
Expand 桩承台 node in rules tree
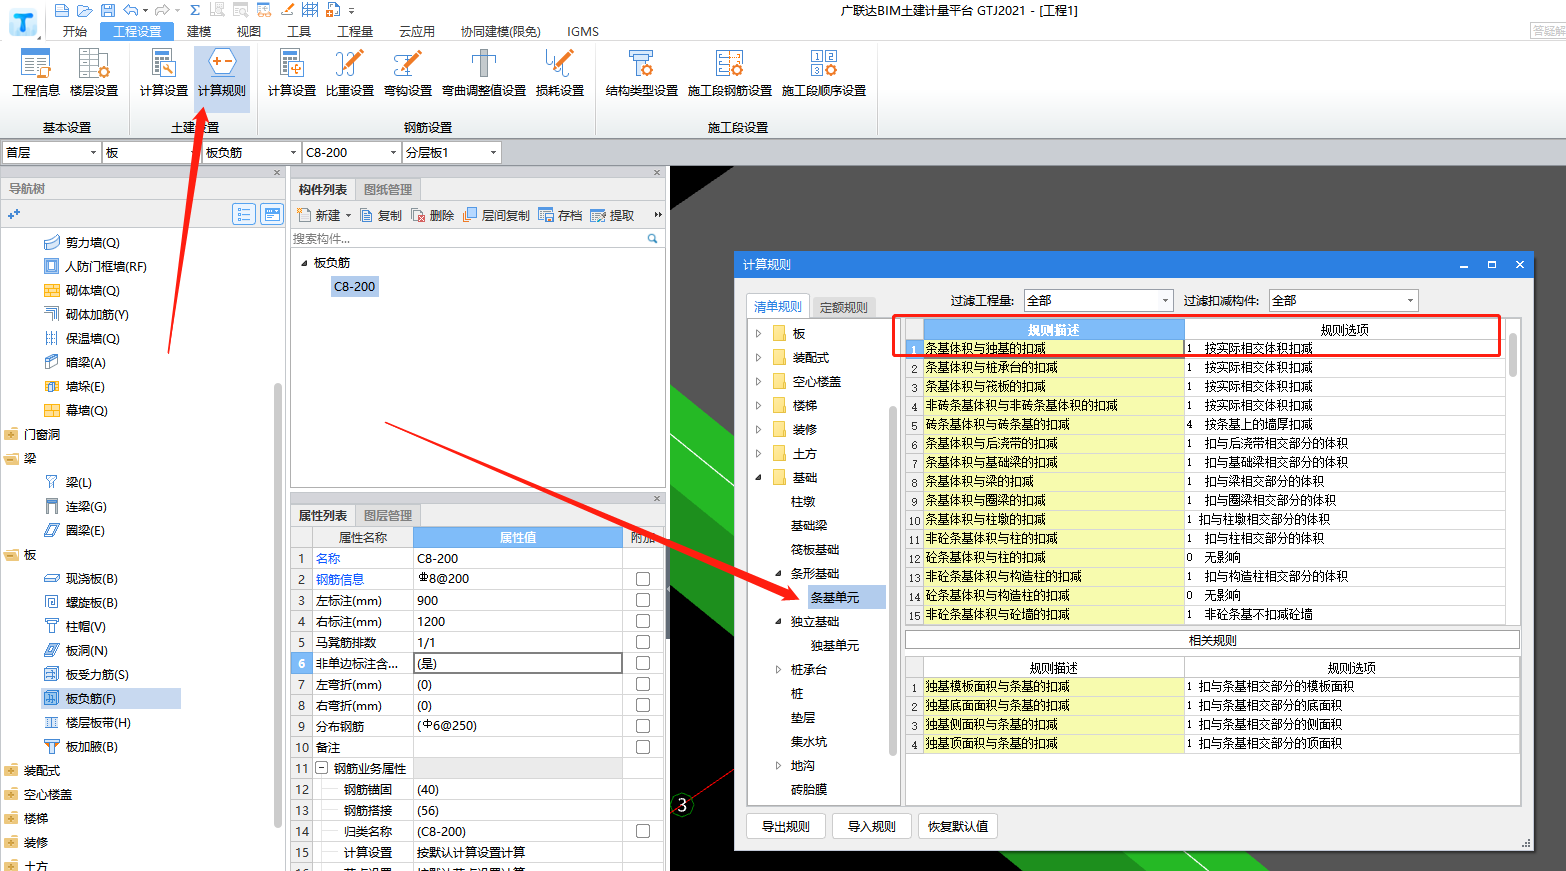(x=779, y=670)
